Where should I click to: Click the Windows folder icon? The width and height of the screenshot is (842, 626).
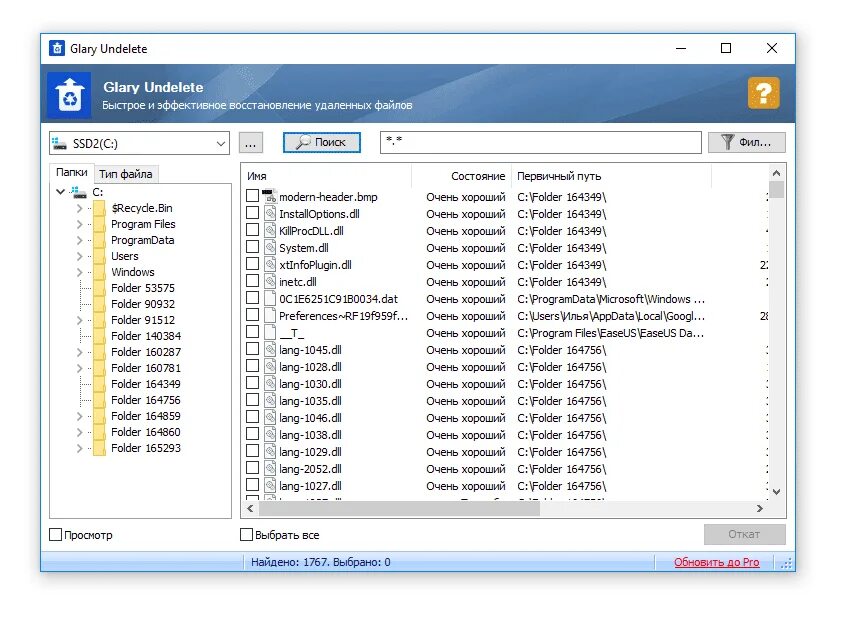tap(99, 272)
